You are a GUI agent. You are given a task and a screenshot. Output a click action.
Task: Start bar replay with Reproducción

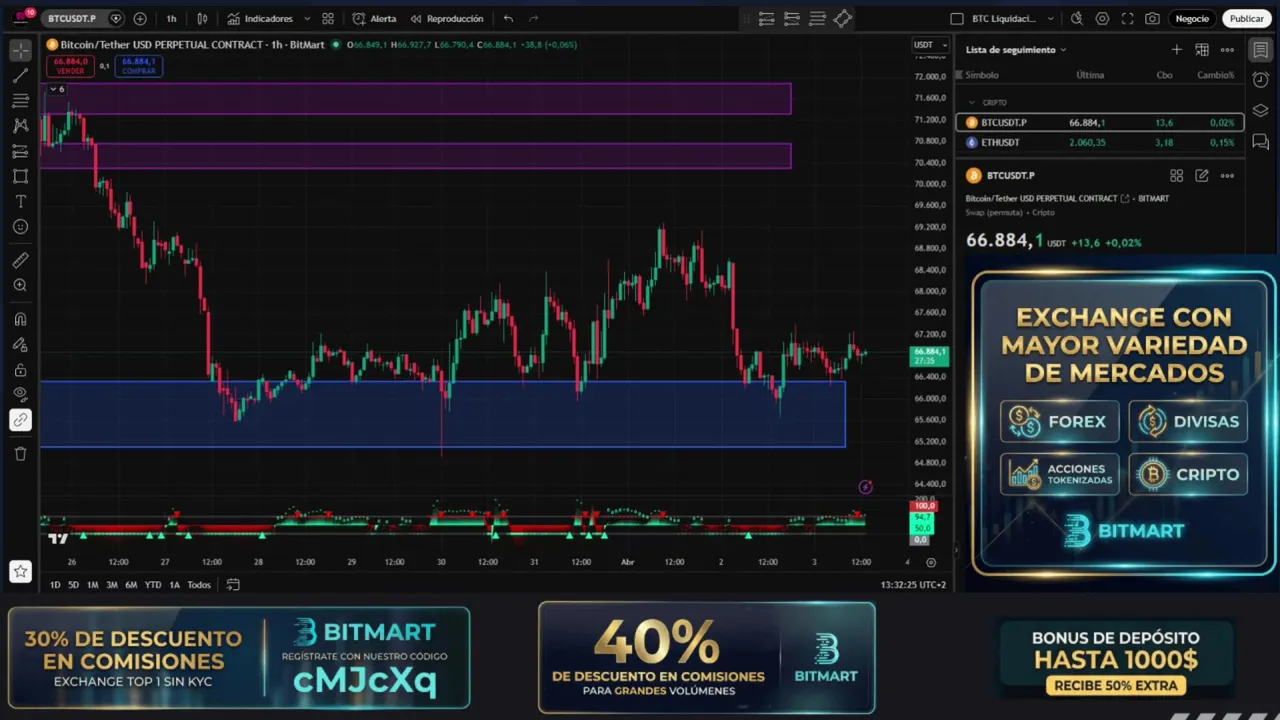tap(446, 18)
